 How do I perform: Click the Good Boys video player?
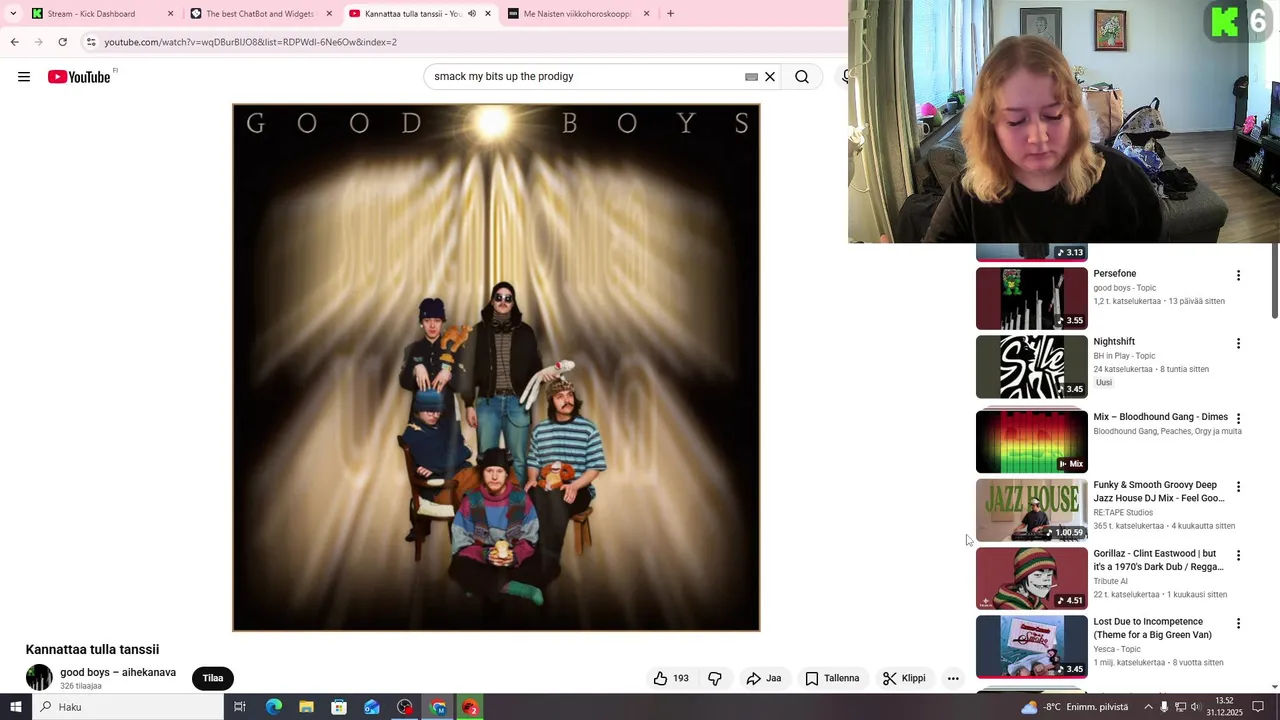[x=496, y=367]
